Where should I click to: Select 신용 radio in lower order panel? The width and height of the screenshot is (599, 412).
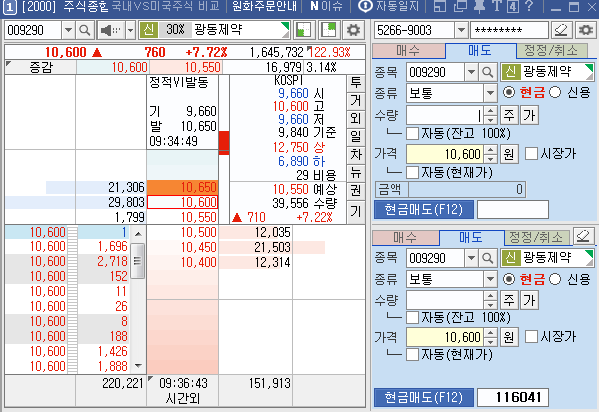point(555,279)
